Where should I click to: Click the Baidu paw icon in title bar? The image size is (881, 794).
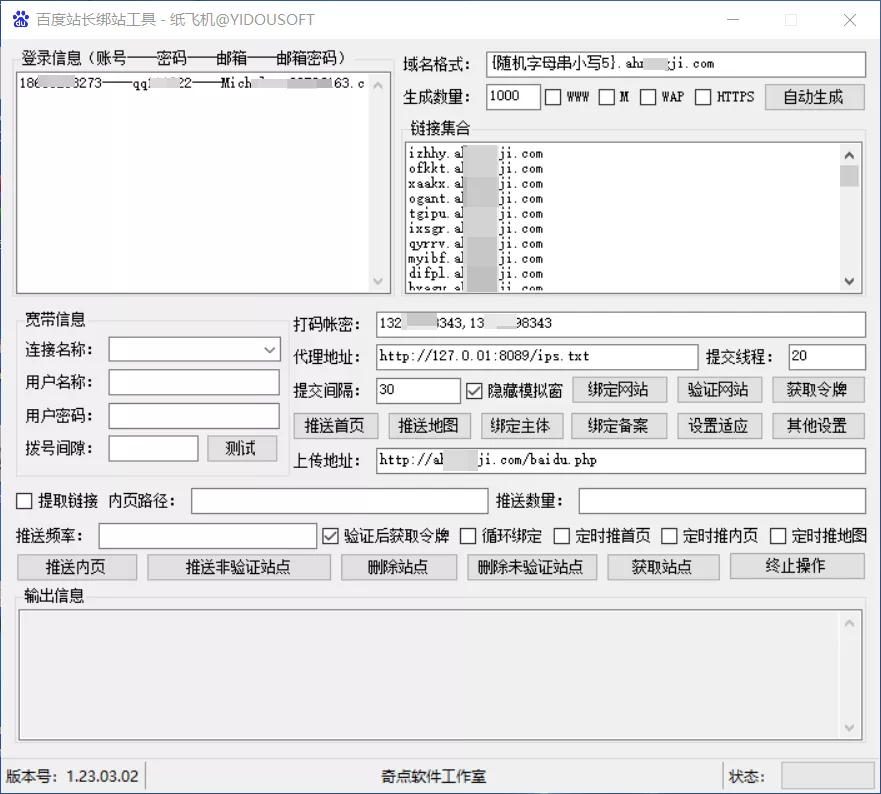[x=21, y=19]
